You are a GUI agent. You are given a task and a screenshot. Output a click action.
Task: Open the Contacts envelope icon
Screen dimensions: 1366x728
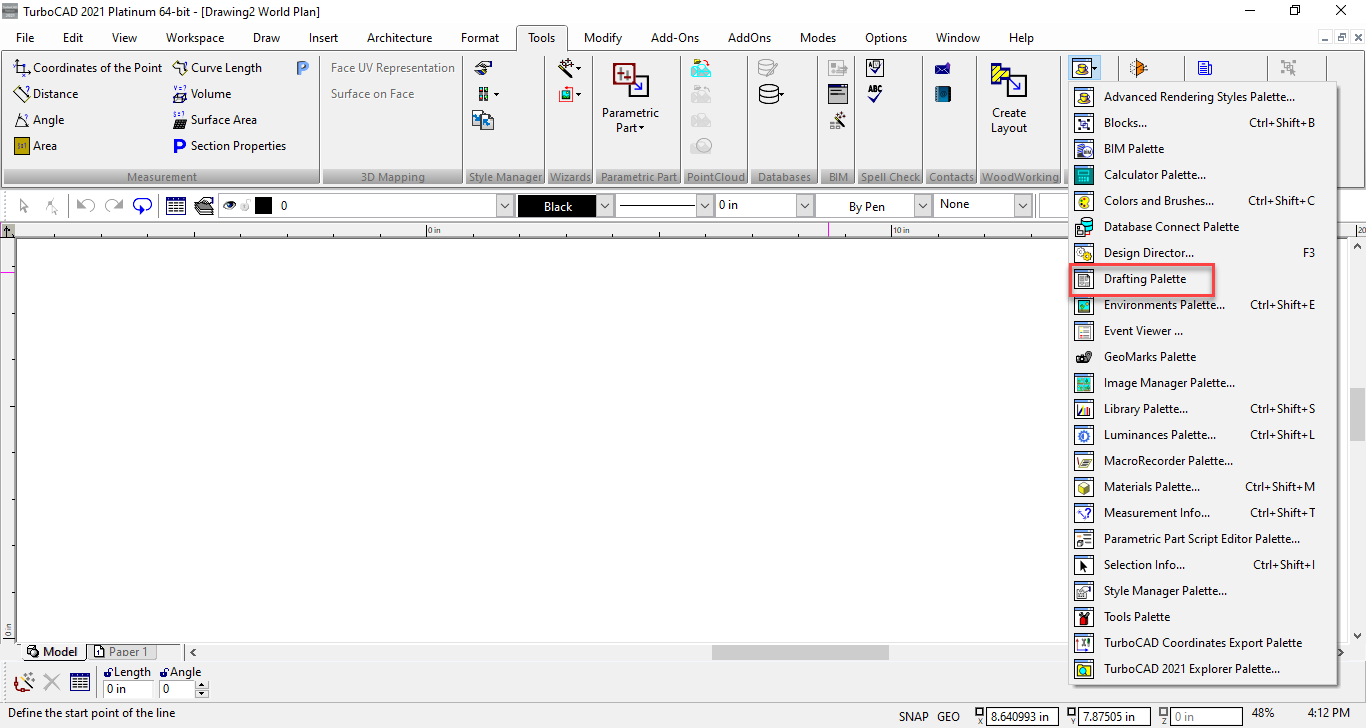coord(942,68)
